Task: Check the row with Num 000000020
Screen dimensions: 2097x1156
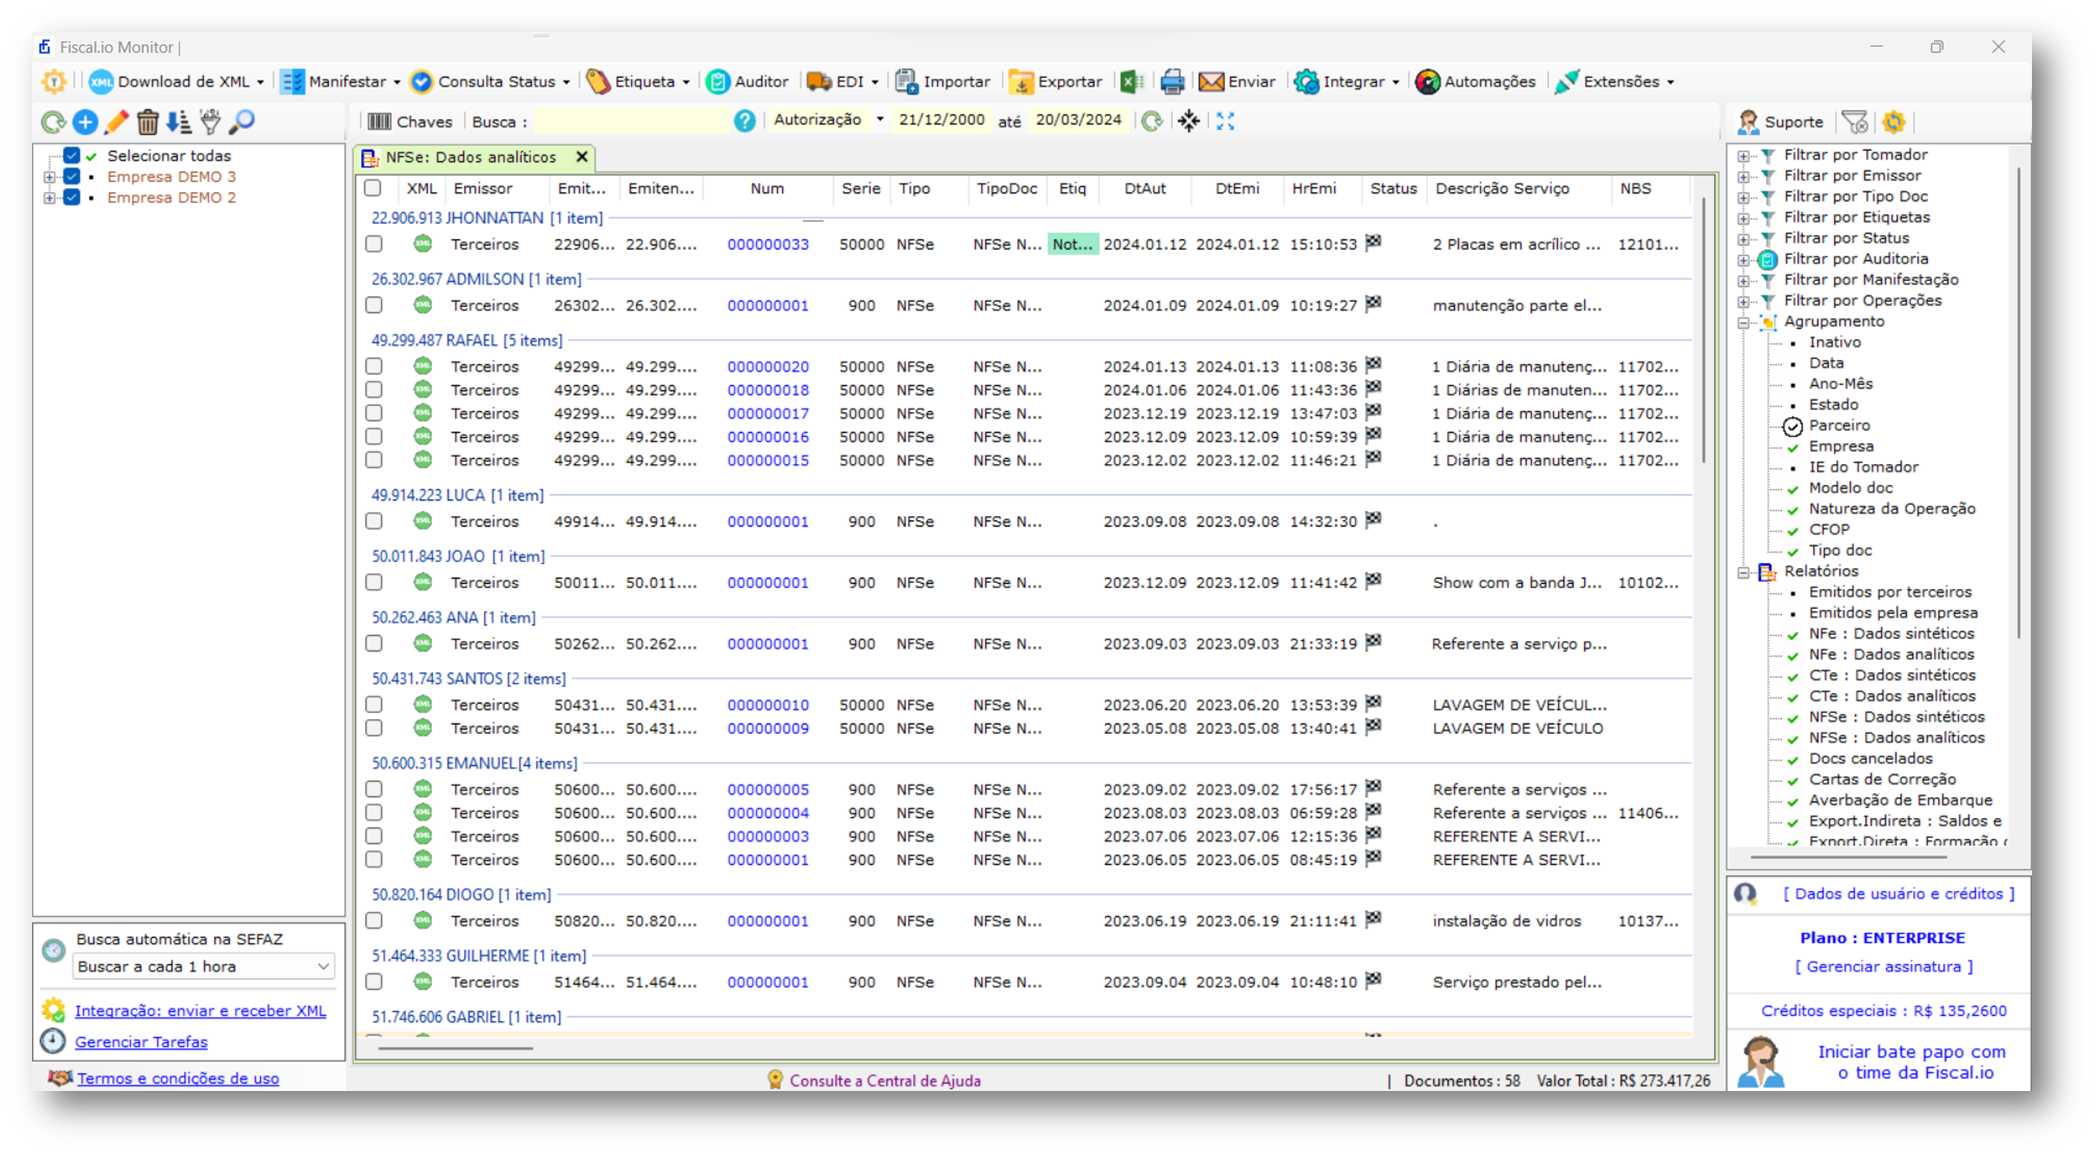Action: (x=374, y=367)
